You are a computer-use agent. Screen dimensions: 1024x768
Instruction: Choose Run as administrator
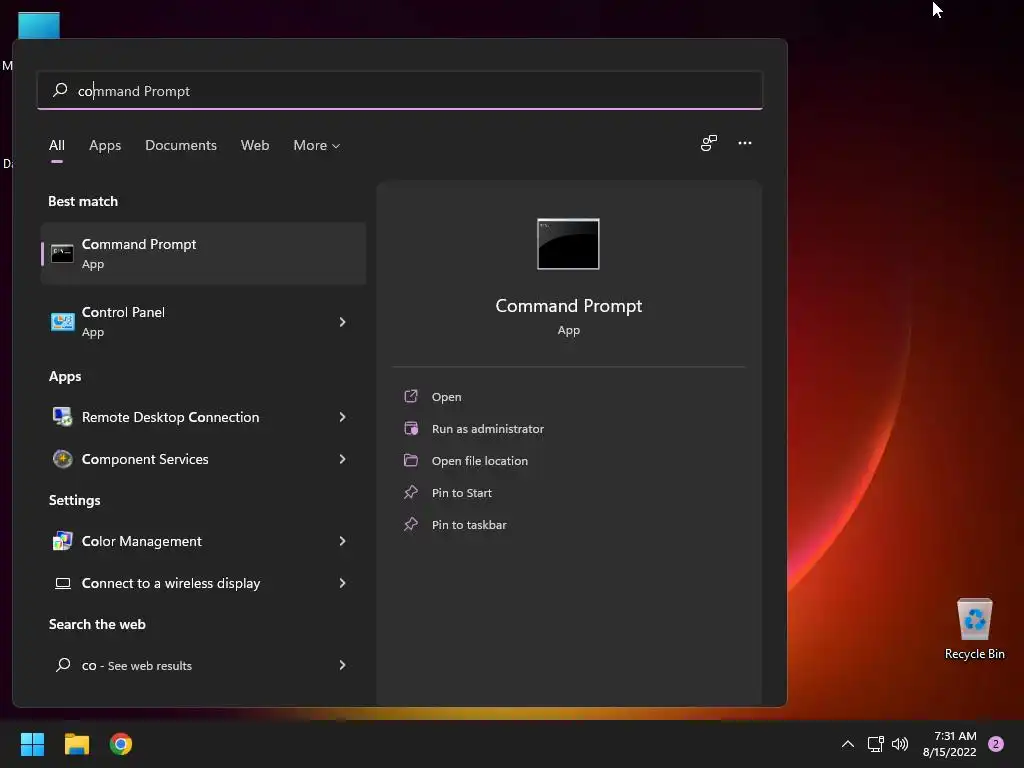click(488, 428)
